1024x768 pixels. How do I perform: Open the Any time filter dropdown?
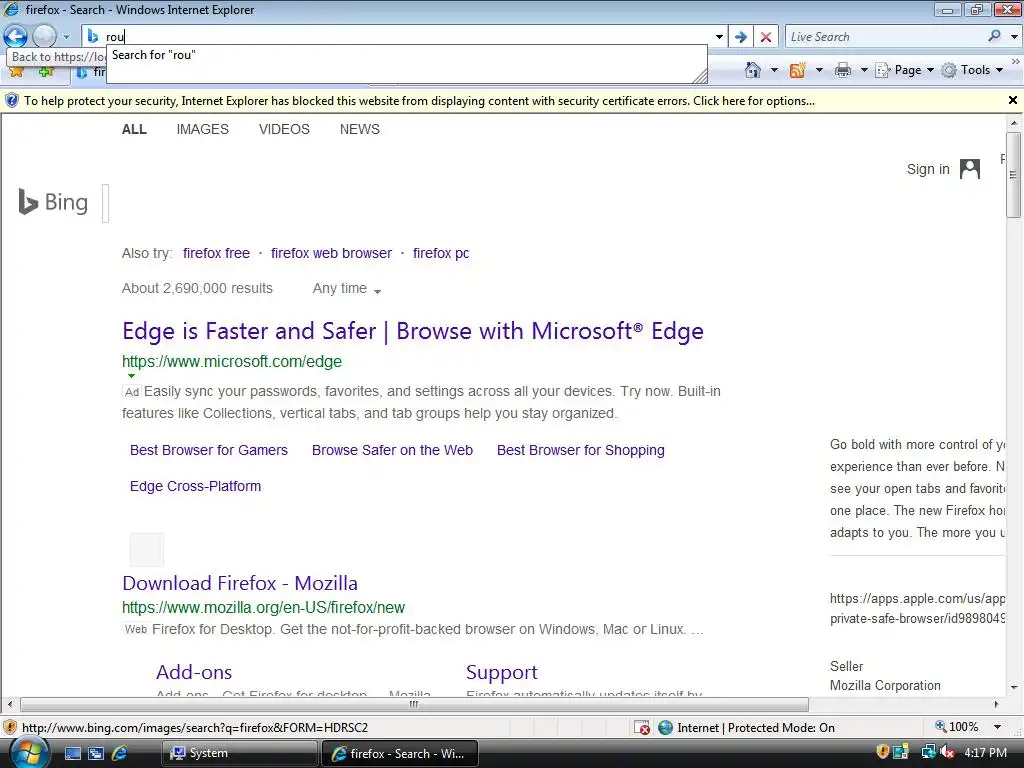point(346,289)
